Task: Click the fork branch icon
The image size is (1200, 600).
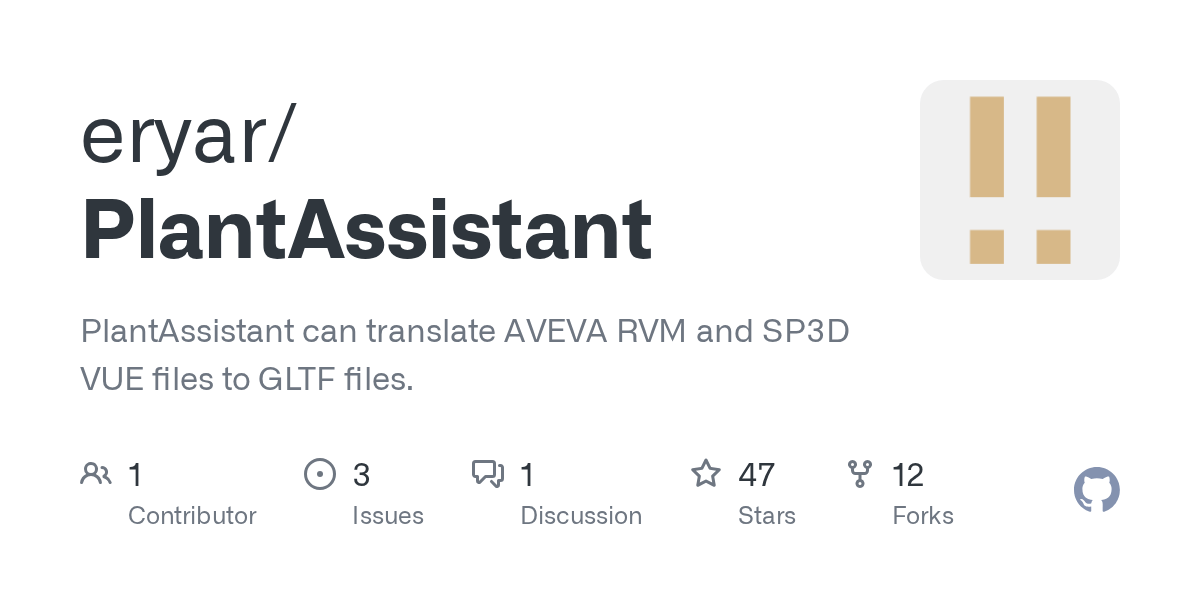Action: [859, 474]
